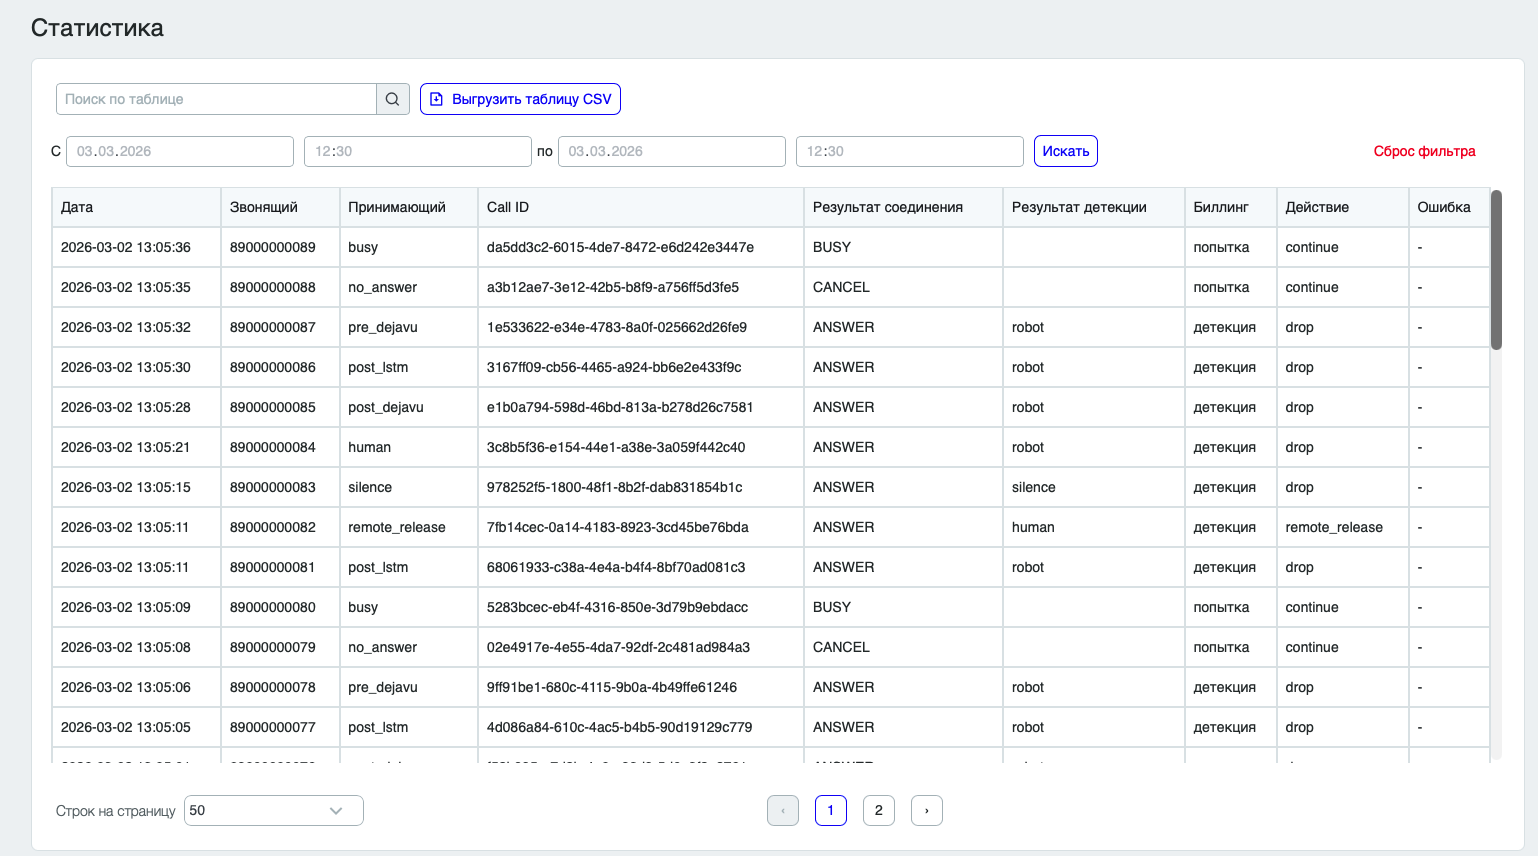This screenshot has width=1538, height=856.
Task: Click the Статистика page heading
Action: tap(97, 28)
